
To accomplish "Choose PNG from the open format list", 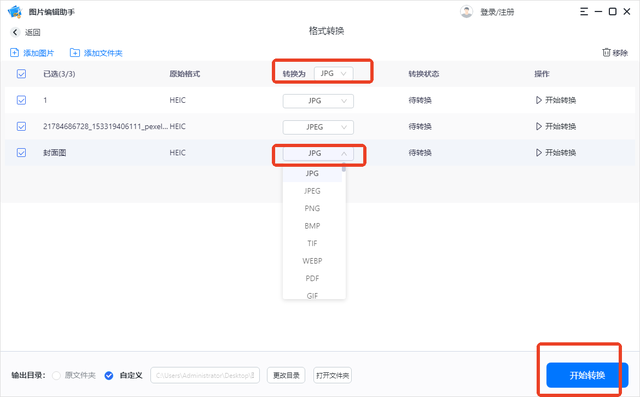I will click(312, 208).
